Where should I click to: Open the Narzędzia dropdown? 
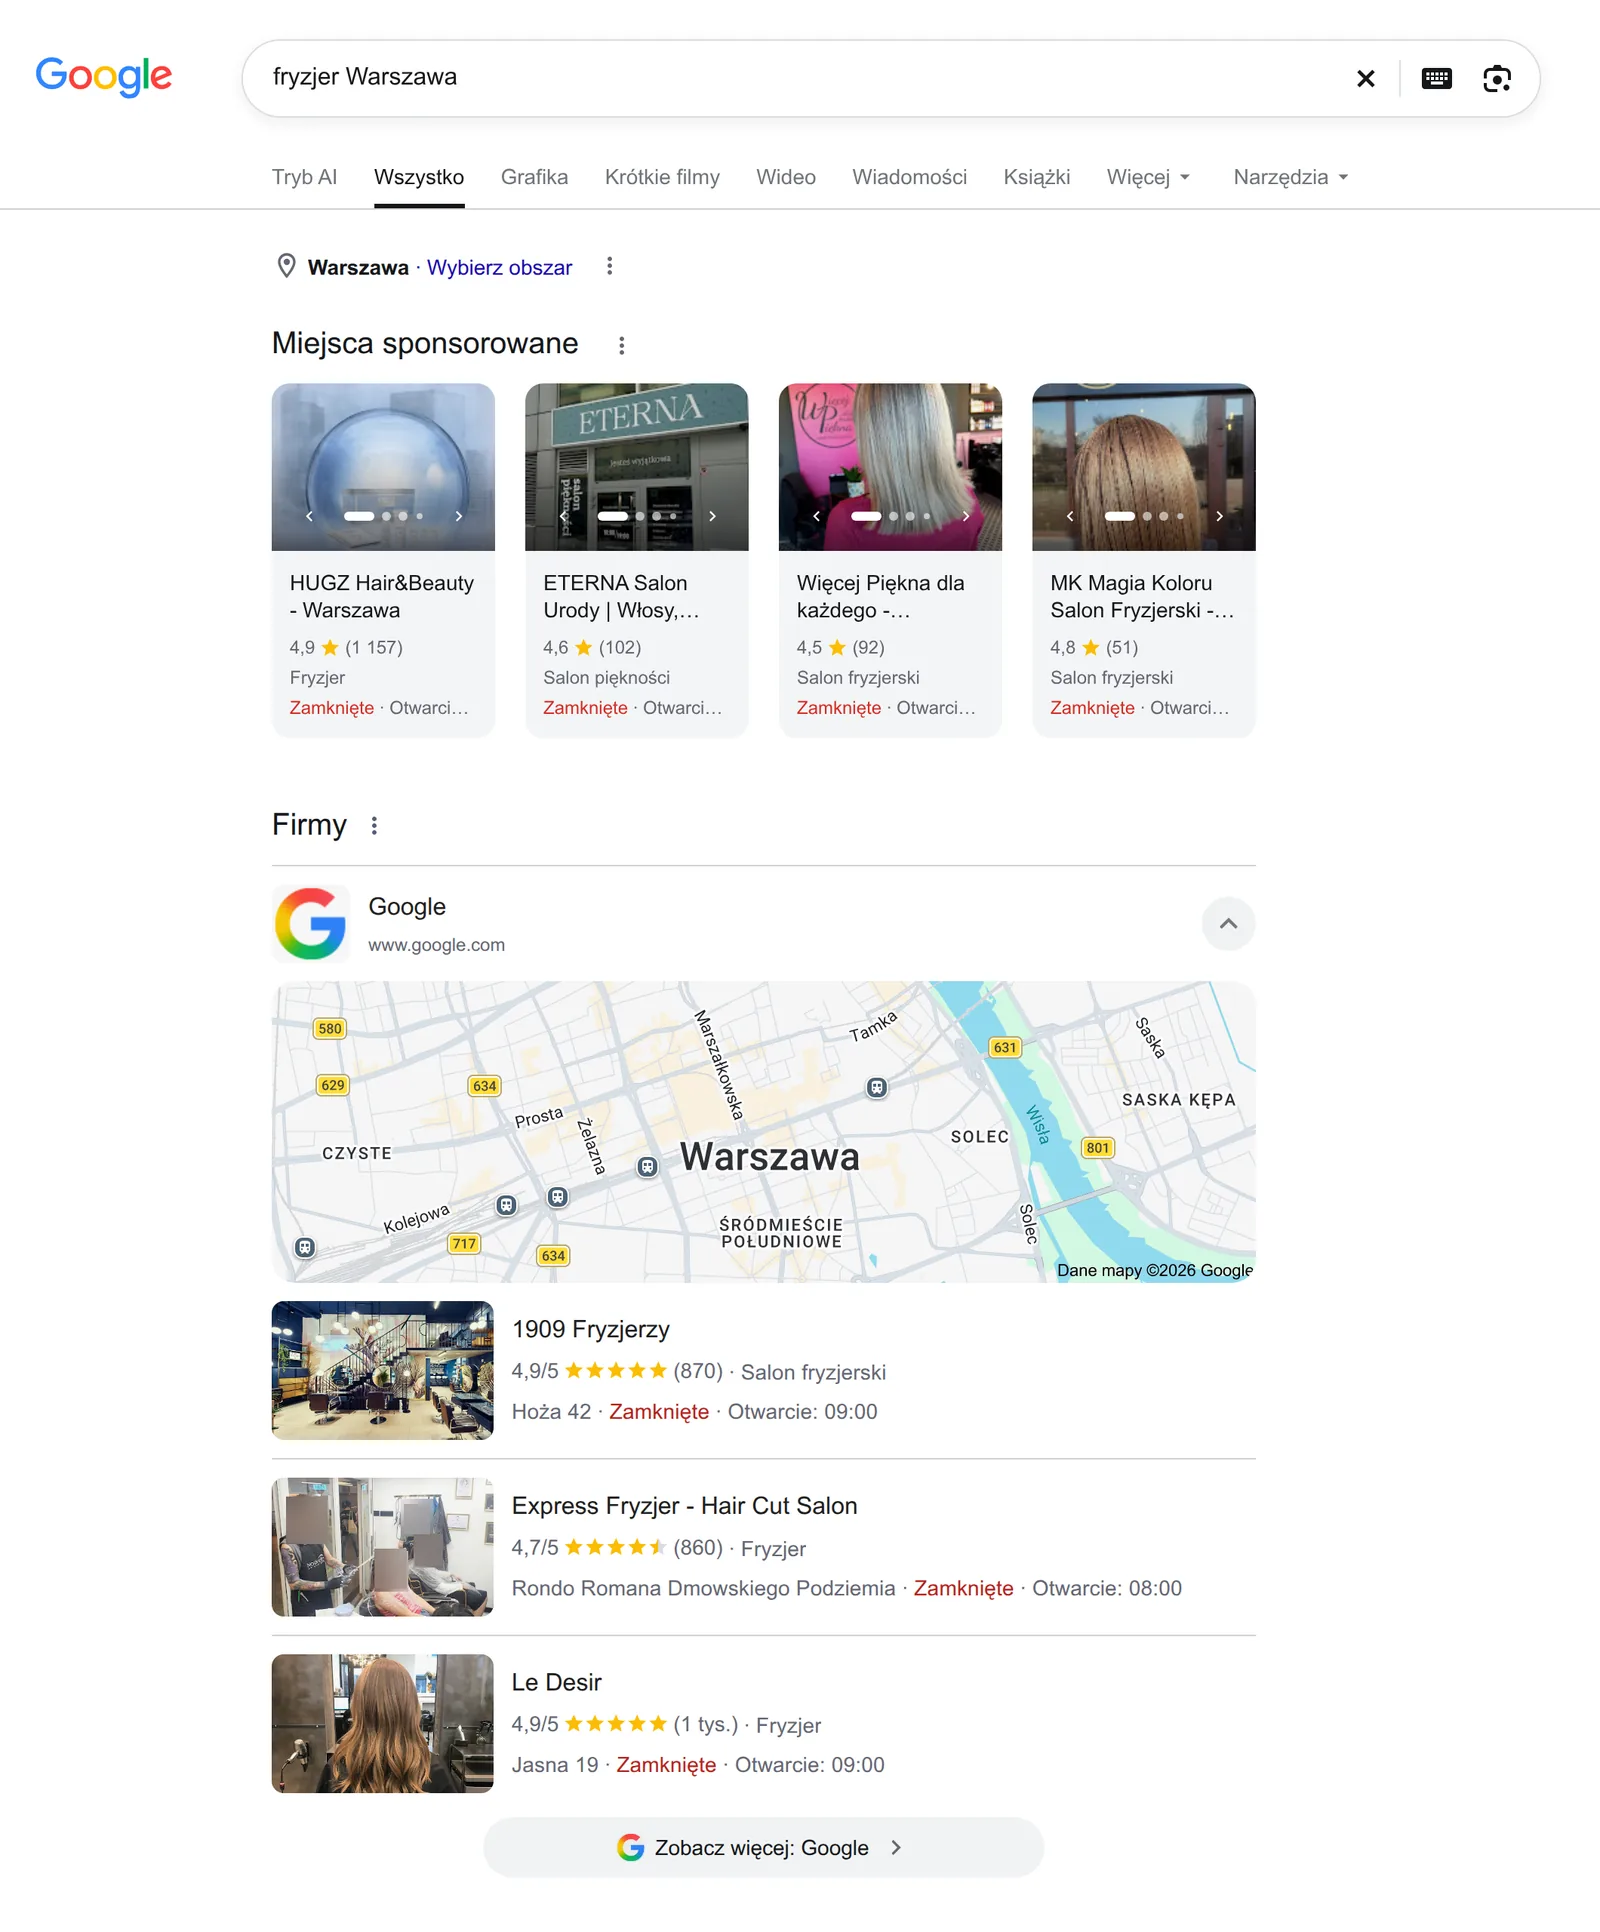(x=1291, y=177)
